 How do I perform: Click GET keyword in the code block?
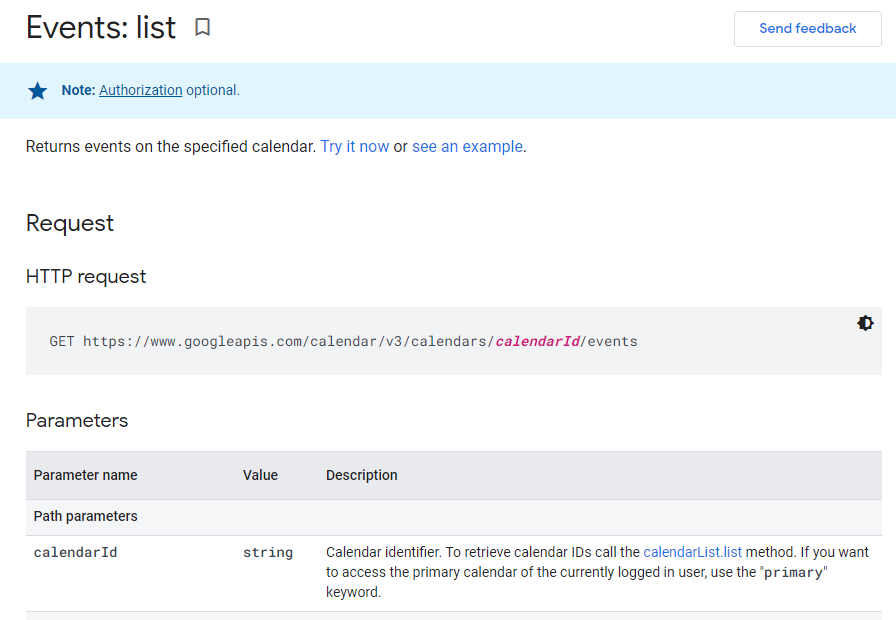click(x=62, y=341)
